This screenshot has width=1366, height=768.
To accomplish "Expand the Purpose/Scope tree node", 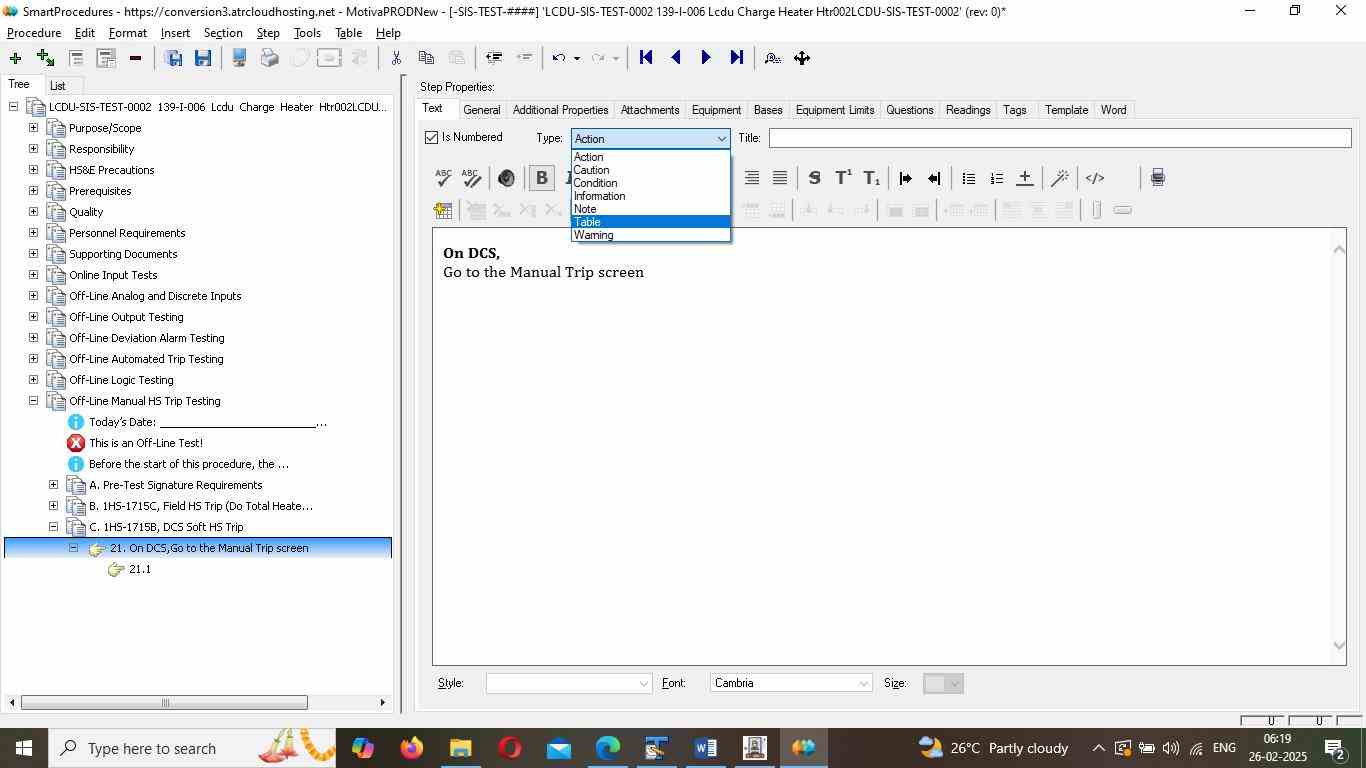I will point(33,128).
